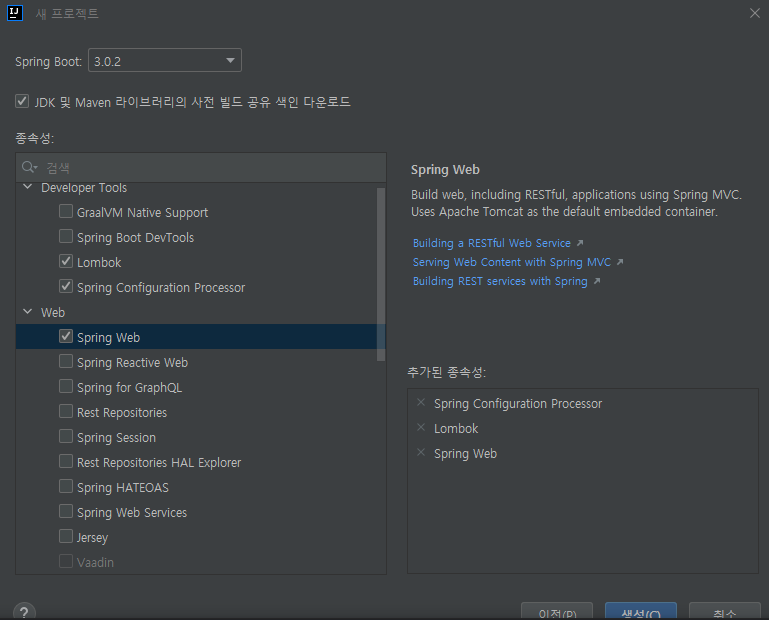Open Building REST services with Spring link
The image size is (769, 620).
500,282
